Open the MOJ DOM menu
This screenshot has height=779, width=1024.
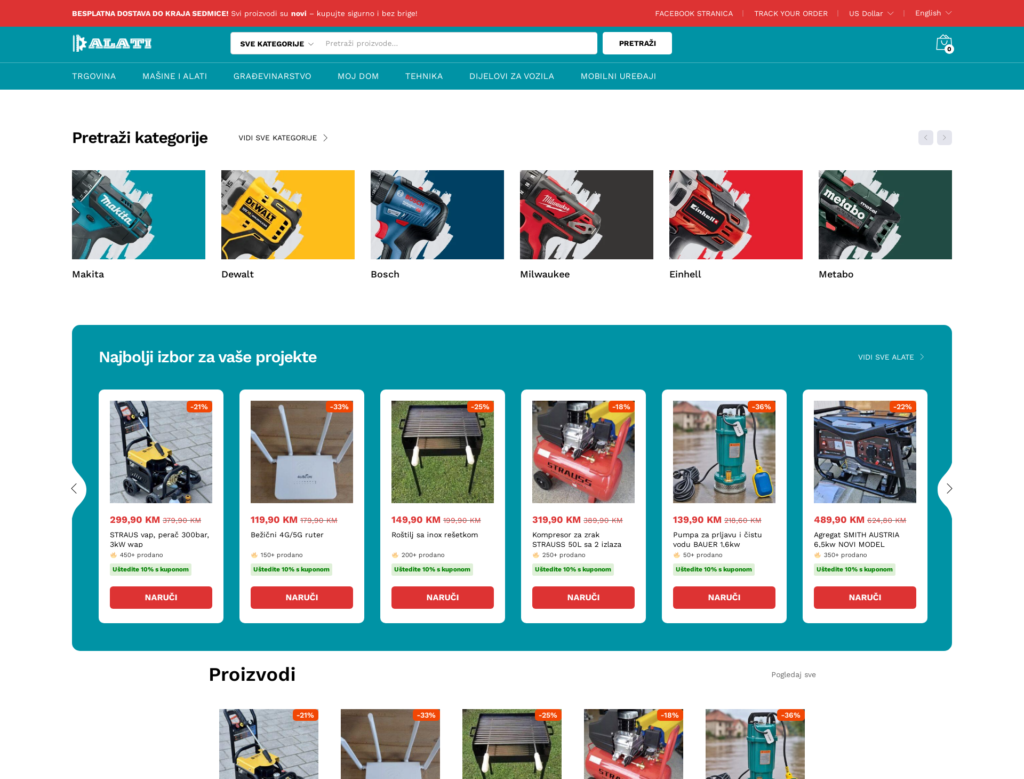click(358, 76)
